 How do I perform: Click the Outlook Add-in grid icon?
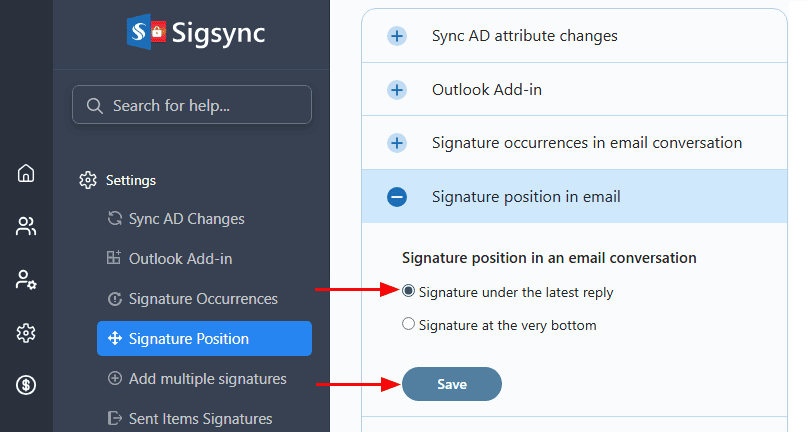(x=114, y=259)
